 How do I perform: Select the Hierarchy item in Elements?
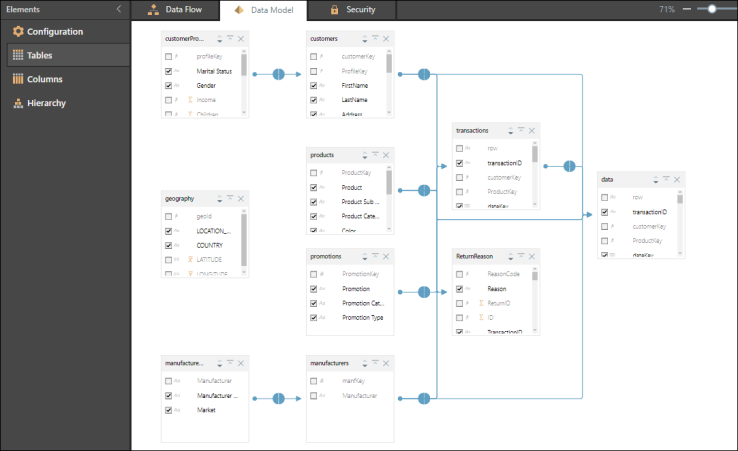tap(47, 103)
